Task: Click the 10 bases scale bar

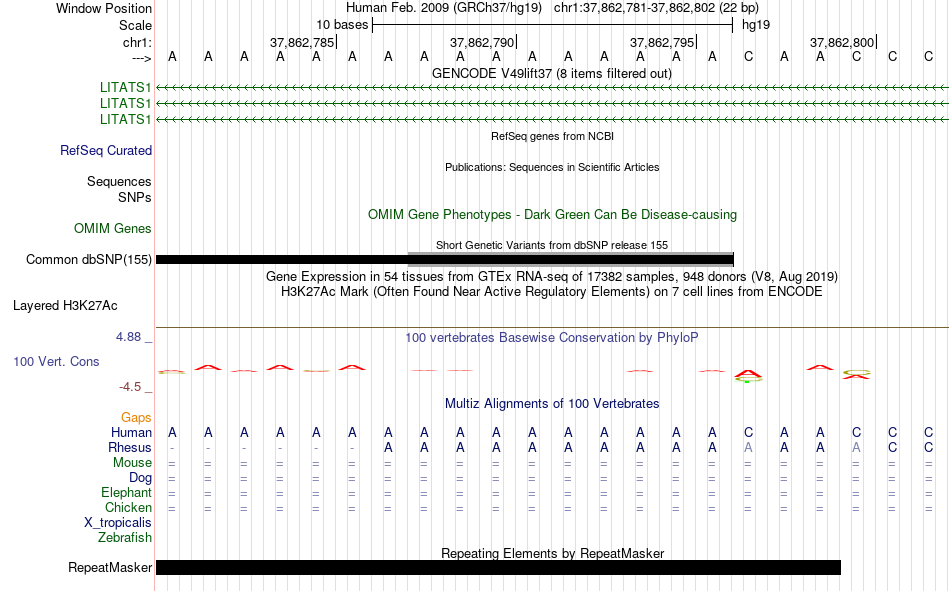Action: 553,25
